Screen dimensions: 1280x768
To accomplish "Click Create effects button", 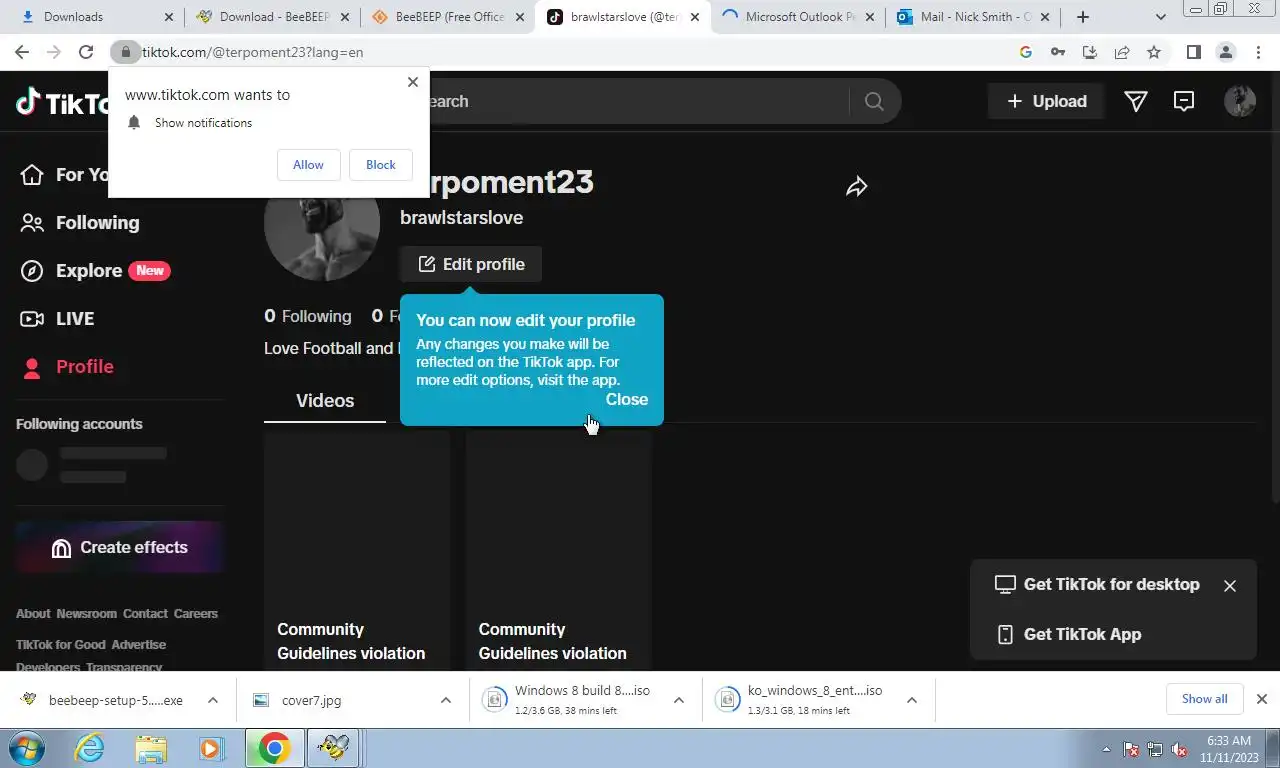I will pos(120,547).
